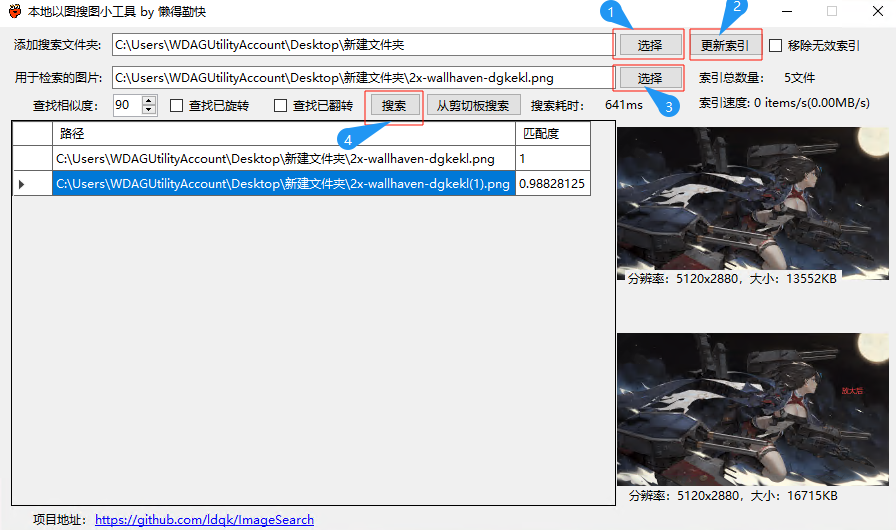Minimize the window
This screenshot has height=530, width=896.
787,11
